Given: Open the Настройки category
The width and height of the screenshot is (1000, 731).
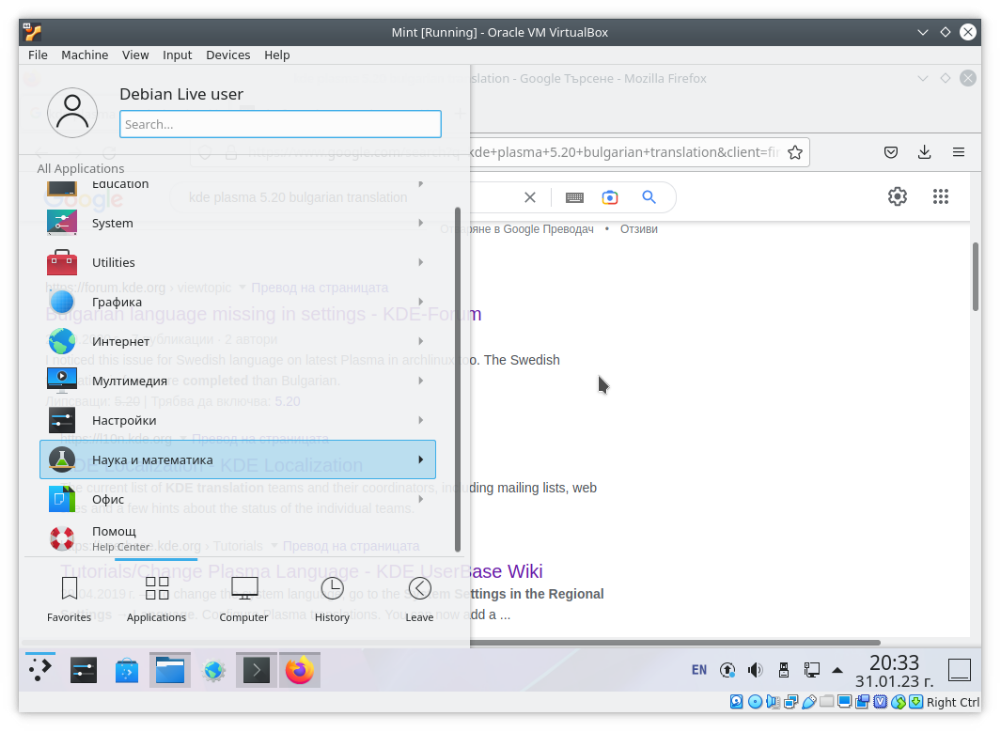Looking at the screenshot, I should 237,420.
